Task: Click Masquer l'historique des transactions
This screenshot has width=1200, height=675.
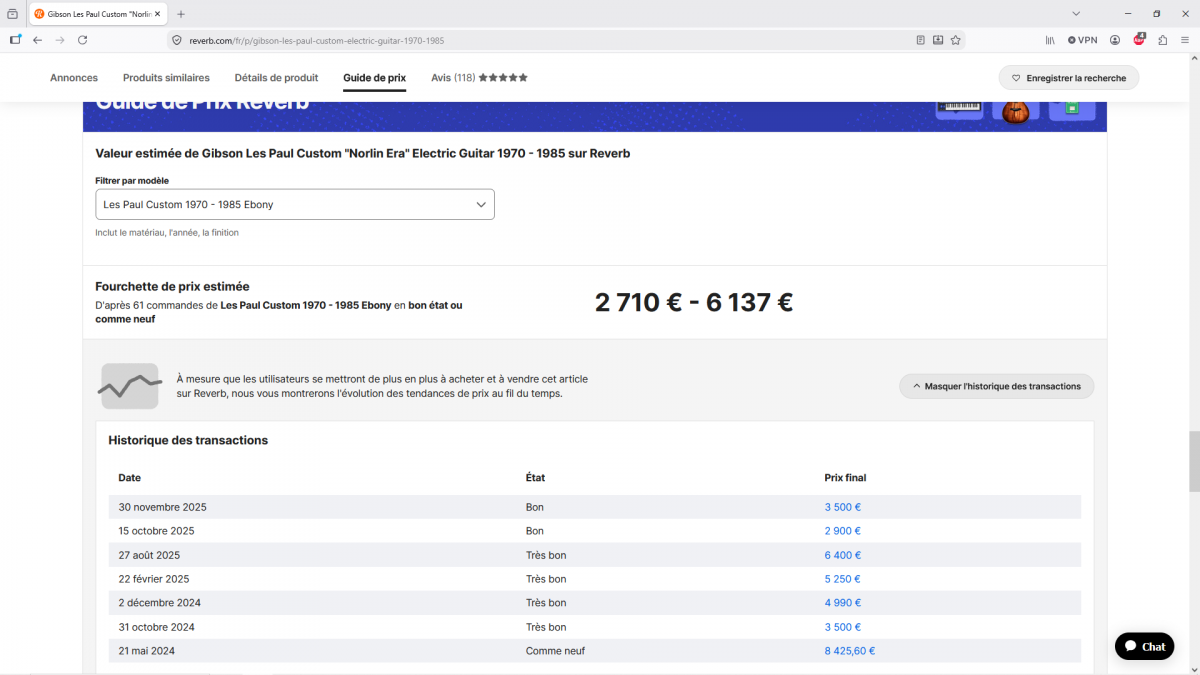Action: [997, 386]
